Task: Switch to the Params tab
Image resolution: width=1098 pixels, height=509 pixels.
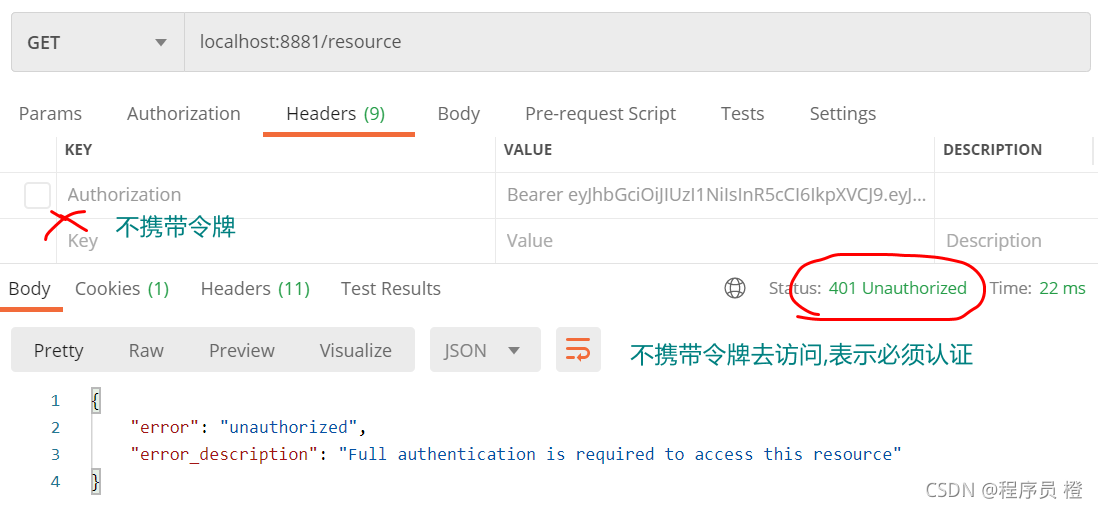Action: (x=50, y=113)
